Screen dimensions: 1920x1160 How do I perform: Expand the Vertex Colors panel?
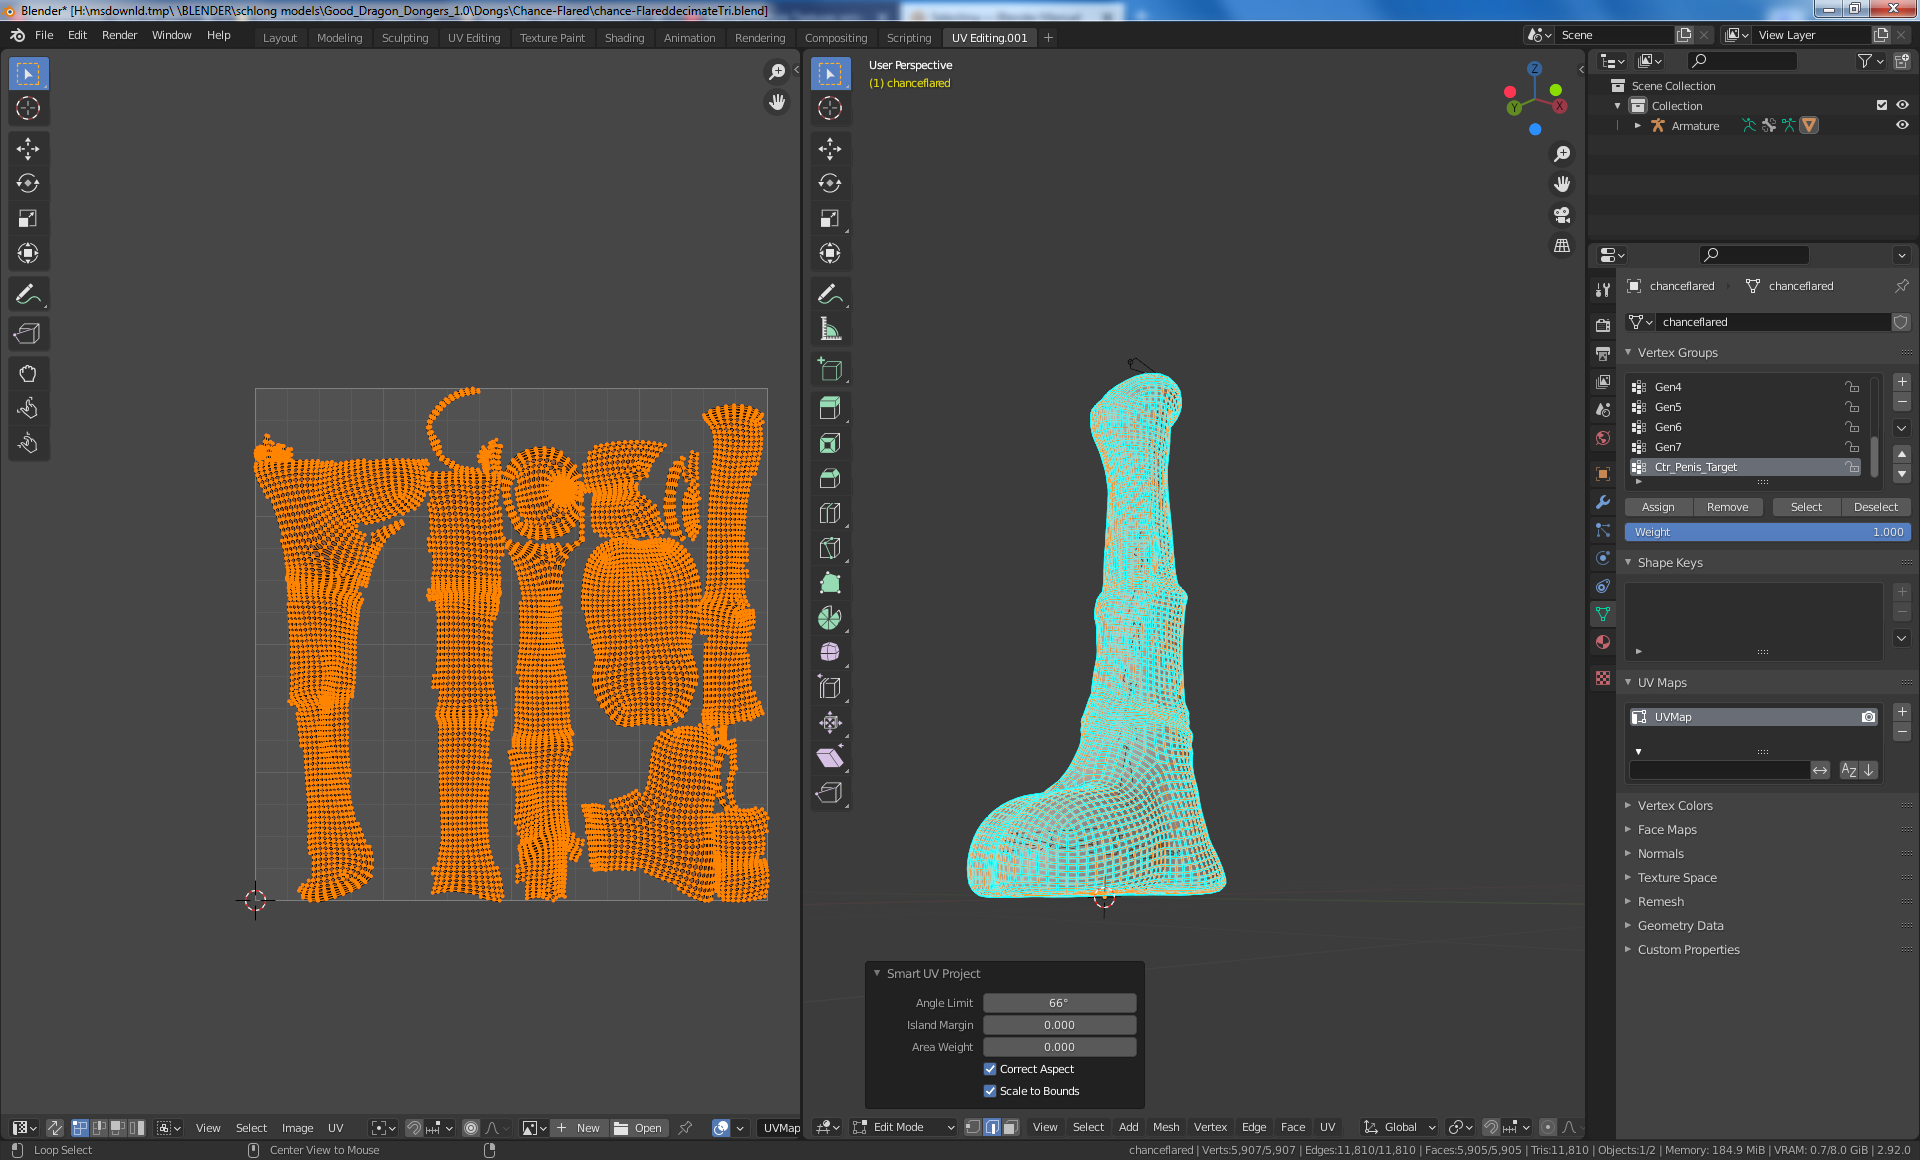[x=1628, y=805]
